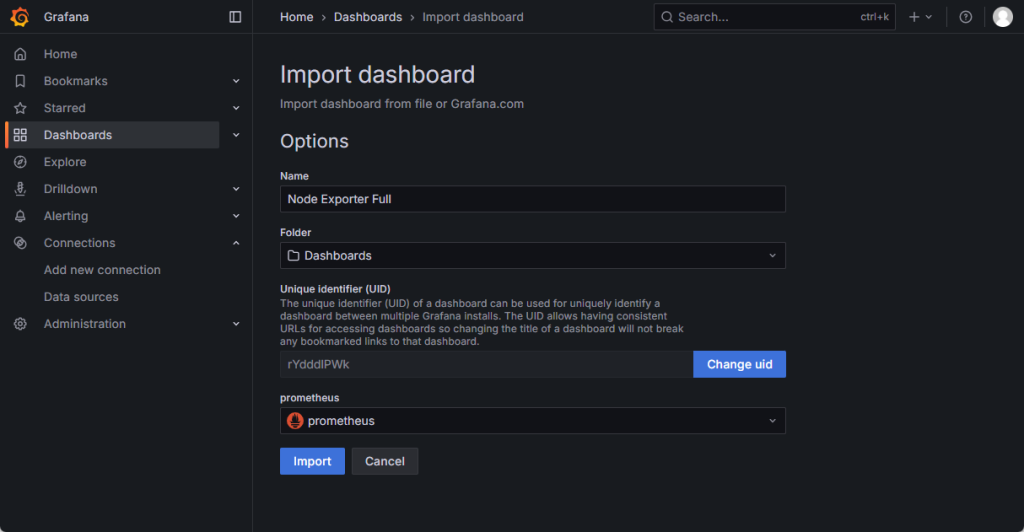Click the Grafana logo icon
Viewport: 1024px width, 532px height.
click(20, 17)
